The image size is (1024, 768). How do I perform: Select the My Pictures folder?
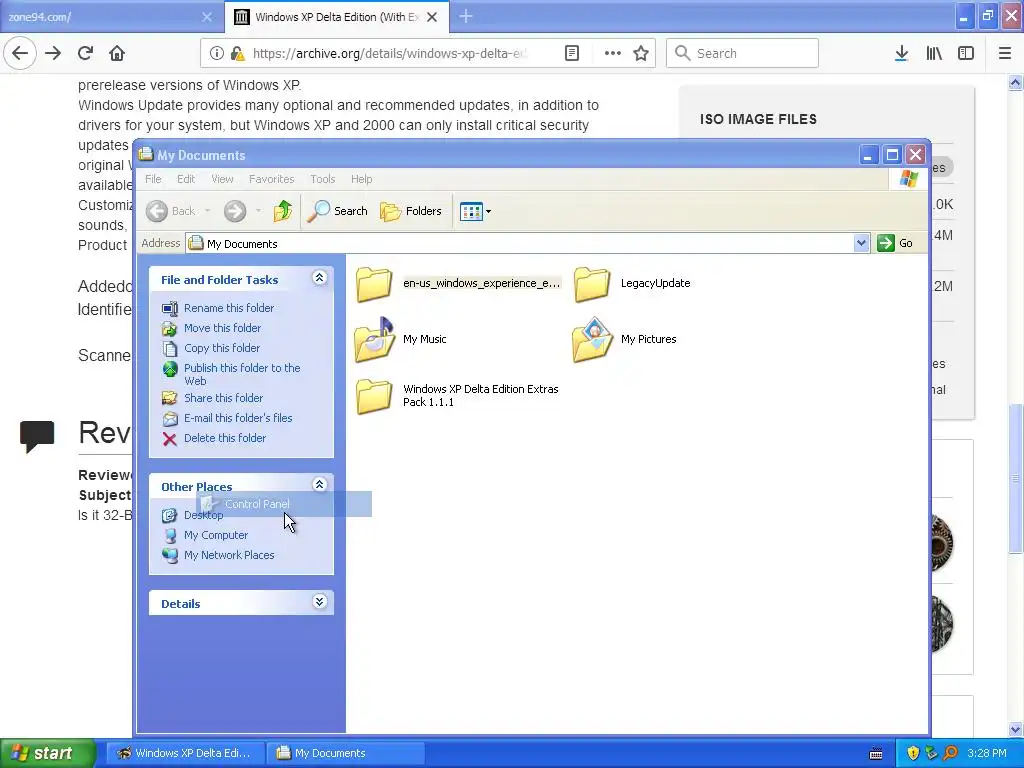point(624,339)
